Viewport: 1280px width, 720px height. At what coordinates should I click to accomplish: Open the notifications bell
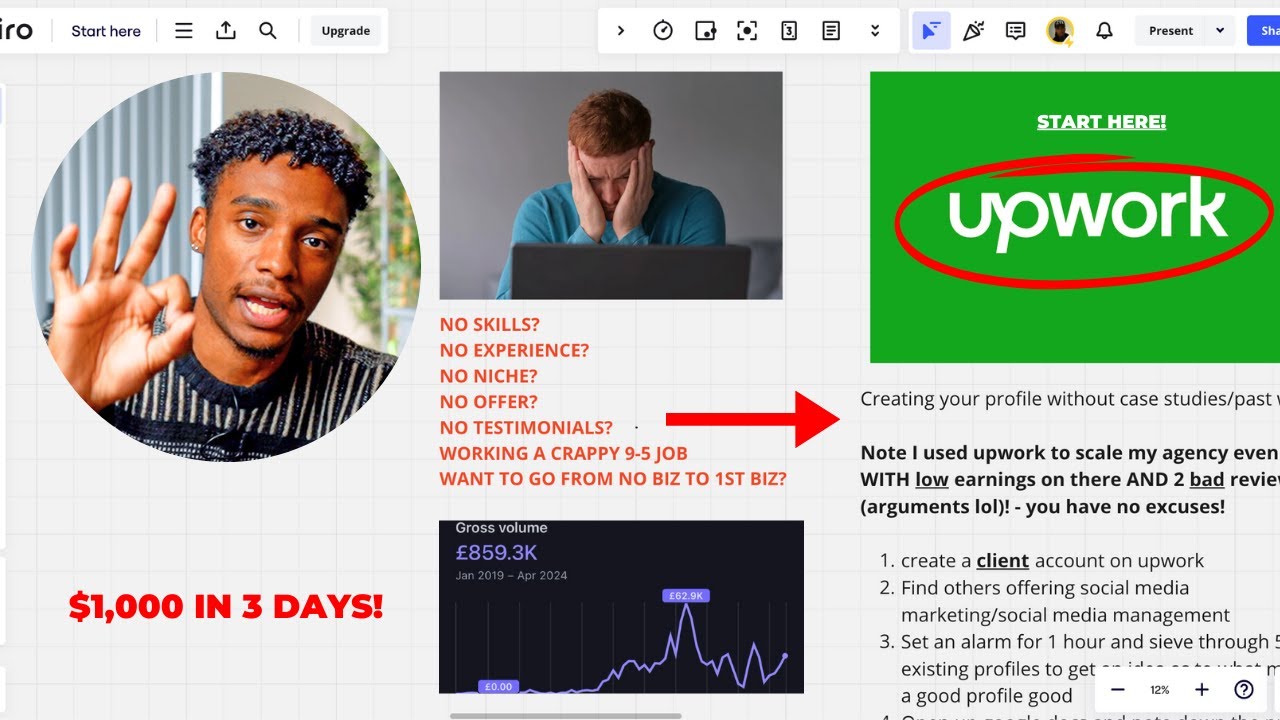[x=1104, y=31]
